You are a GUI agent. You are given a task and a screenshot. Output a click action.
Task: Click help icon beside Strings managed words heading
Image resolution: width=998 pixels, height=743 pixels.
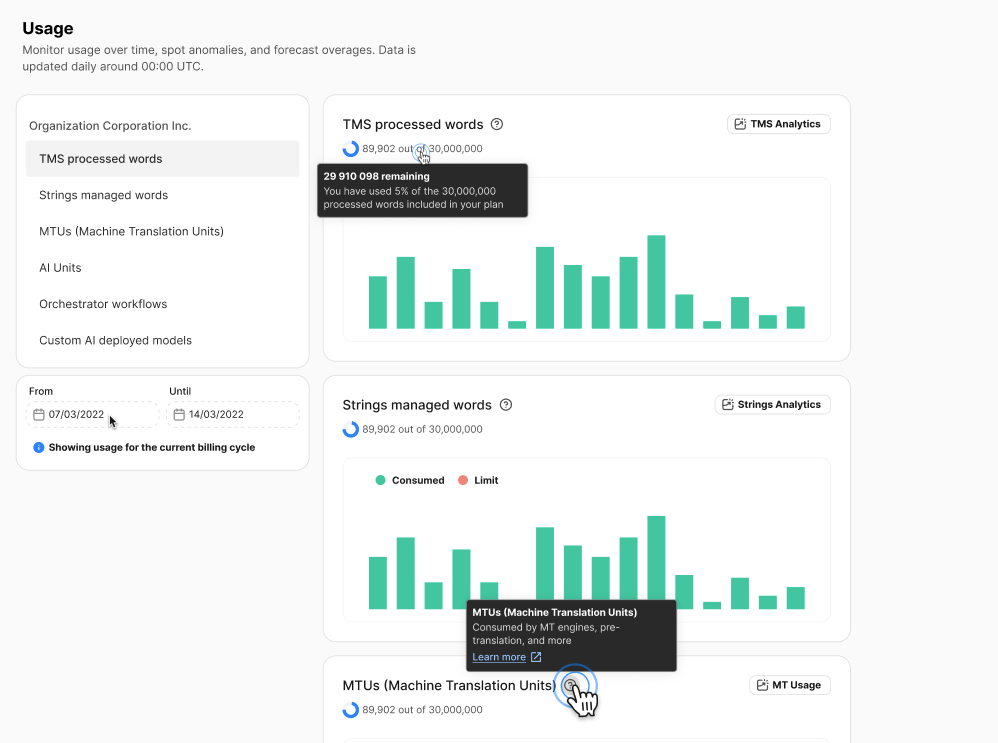point(506,405)
